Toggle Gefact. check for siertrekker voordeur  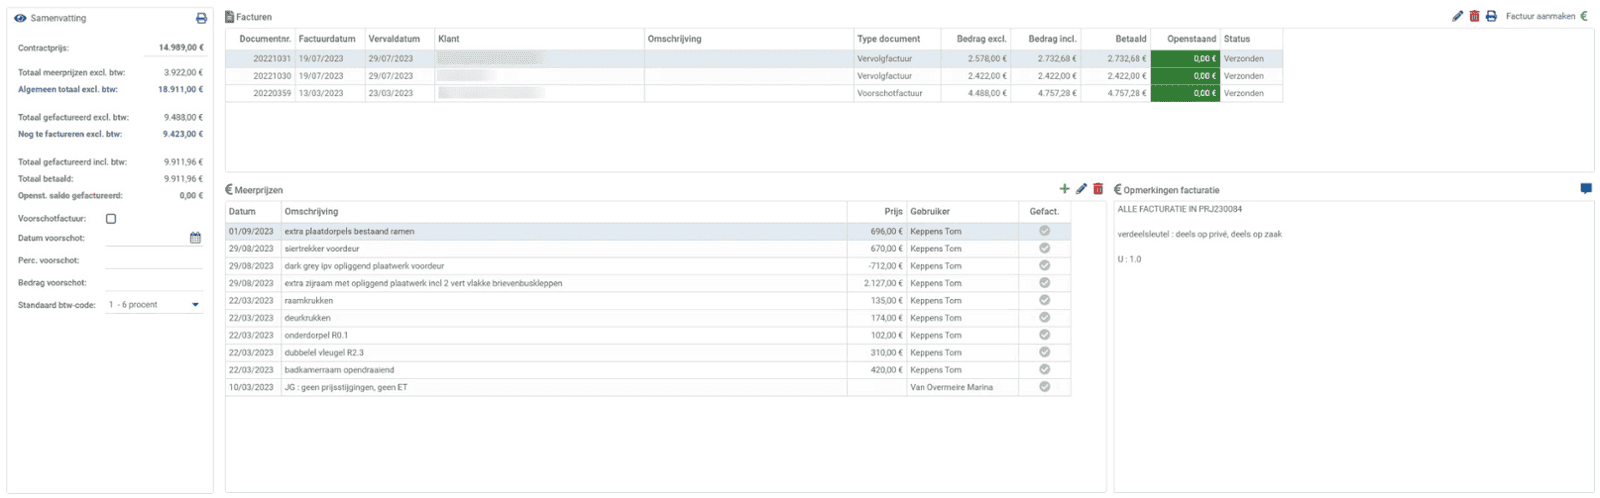tap(1044, 249)
